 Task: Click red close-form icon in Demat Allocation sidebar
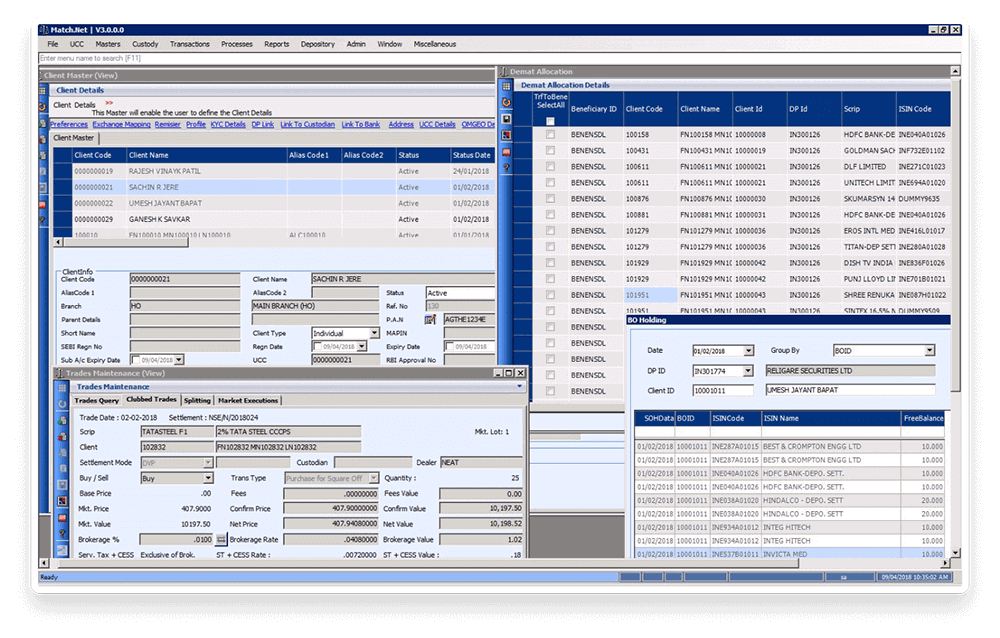(506, 152)
